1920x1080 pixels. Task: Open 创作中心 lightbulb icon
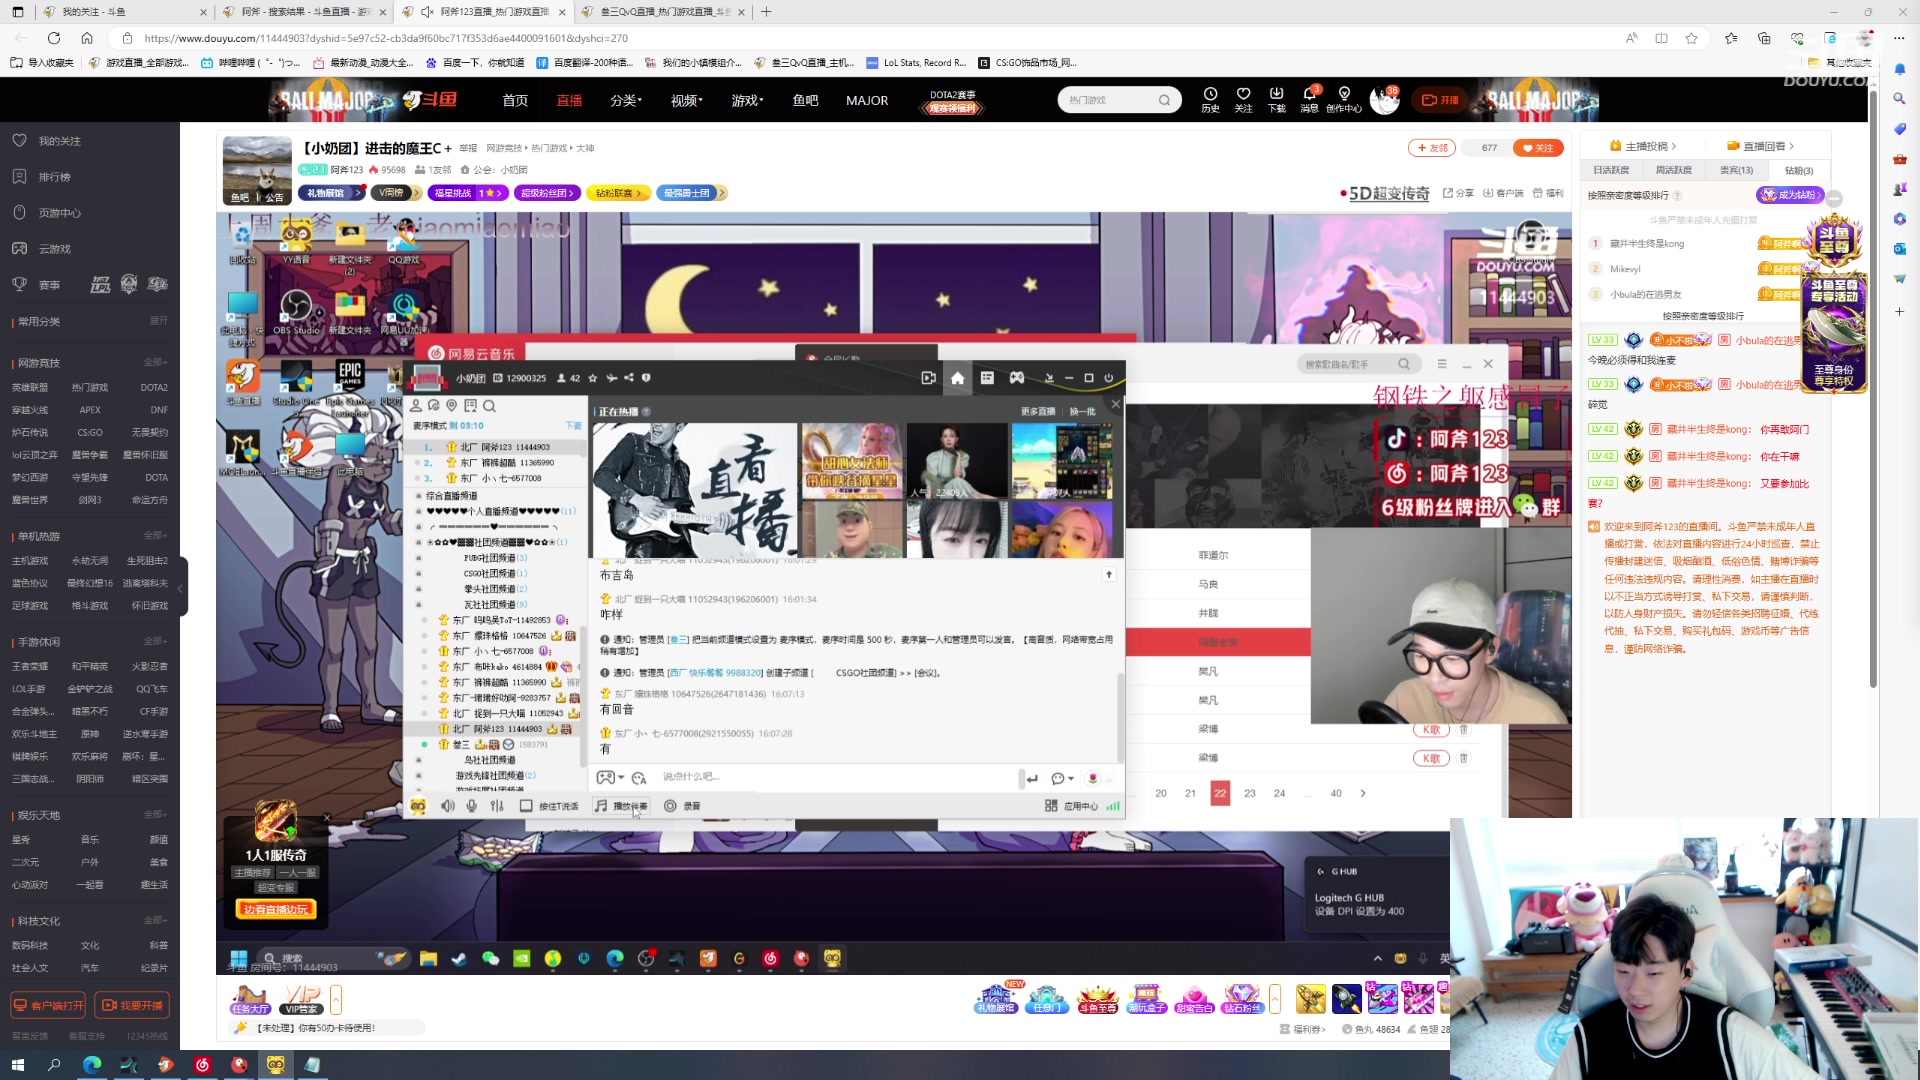(x=1344, y=95)
